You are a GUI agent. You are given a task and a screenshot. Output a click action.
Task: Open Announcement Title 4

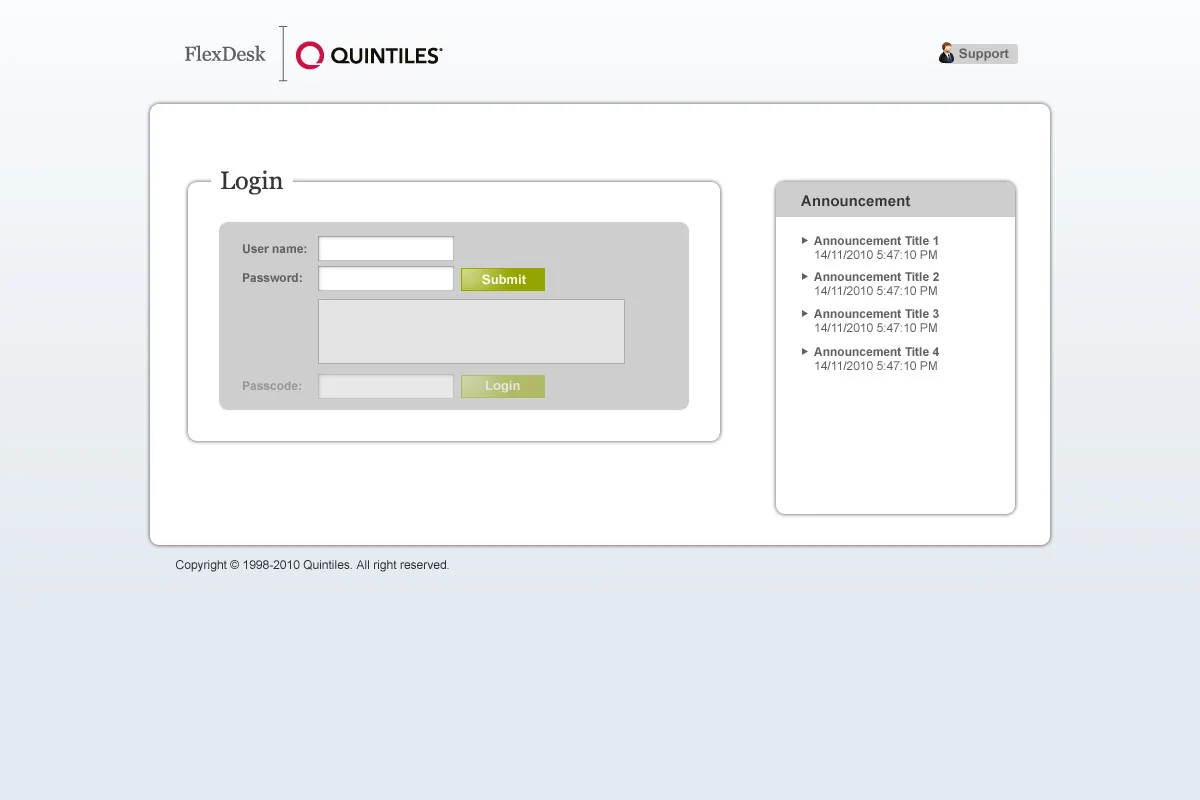click(x=876, y=352)
